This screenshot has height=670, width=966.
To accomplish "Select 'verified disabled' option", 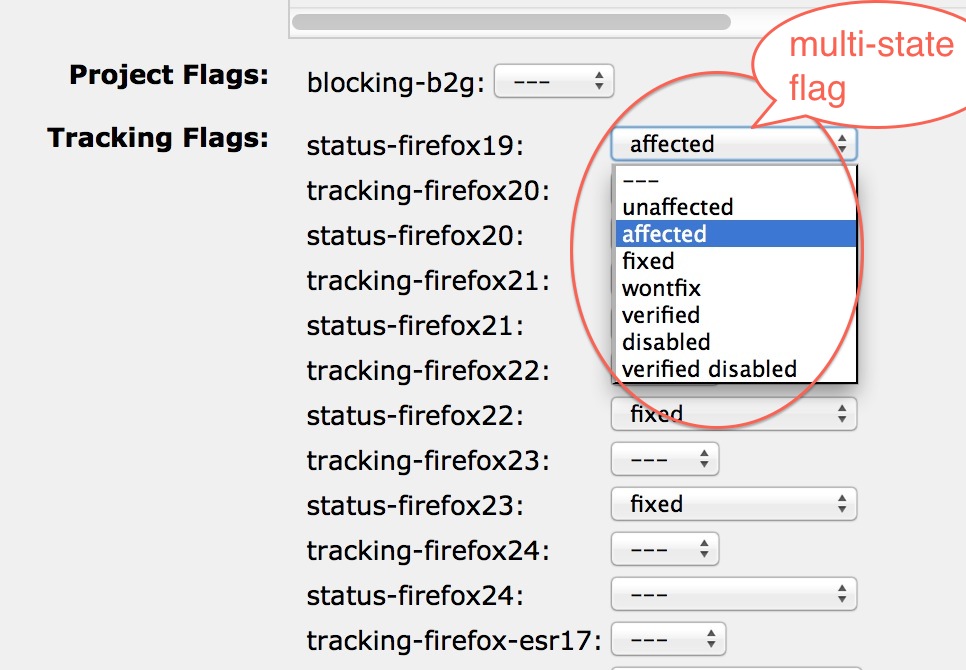I will [x=736, y=369].
